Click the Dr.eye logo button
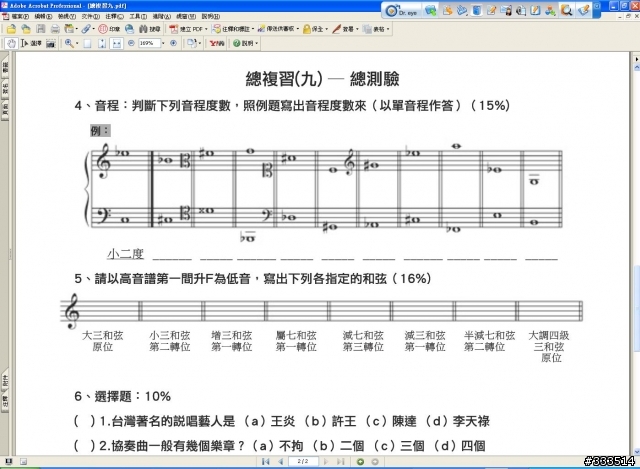This screenshot has height=469, width=640. click(x=402, y=11)
